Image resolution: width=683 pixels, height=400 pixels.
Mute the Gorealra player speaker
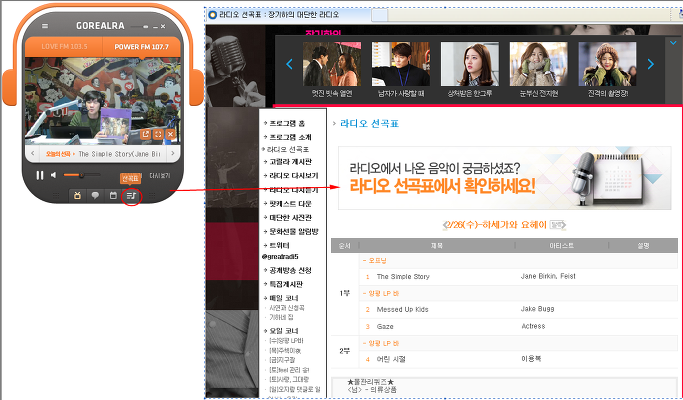pyautogui.click(x=54, y=175)
